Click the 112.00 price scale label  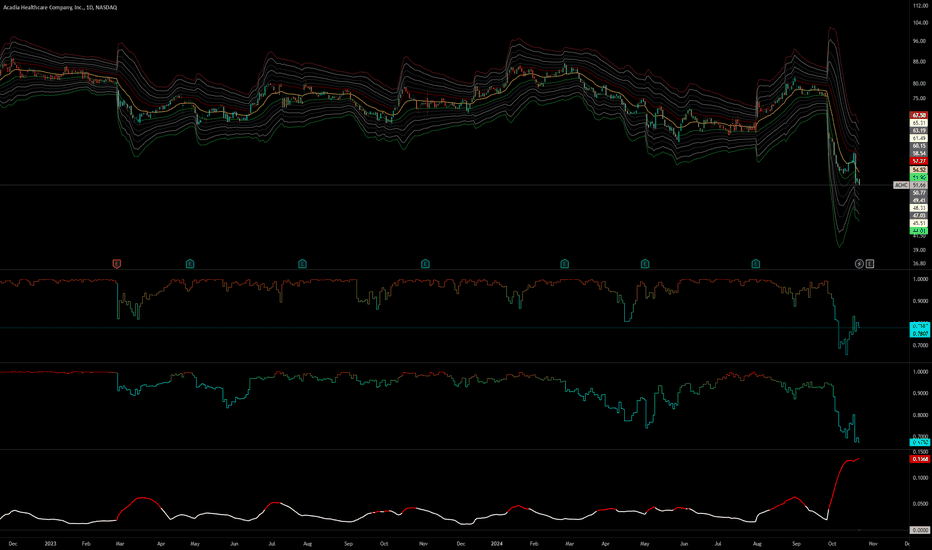point(920,5)
